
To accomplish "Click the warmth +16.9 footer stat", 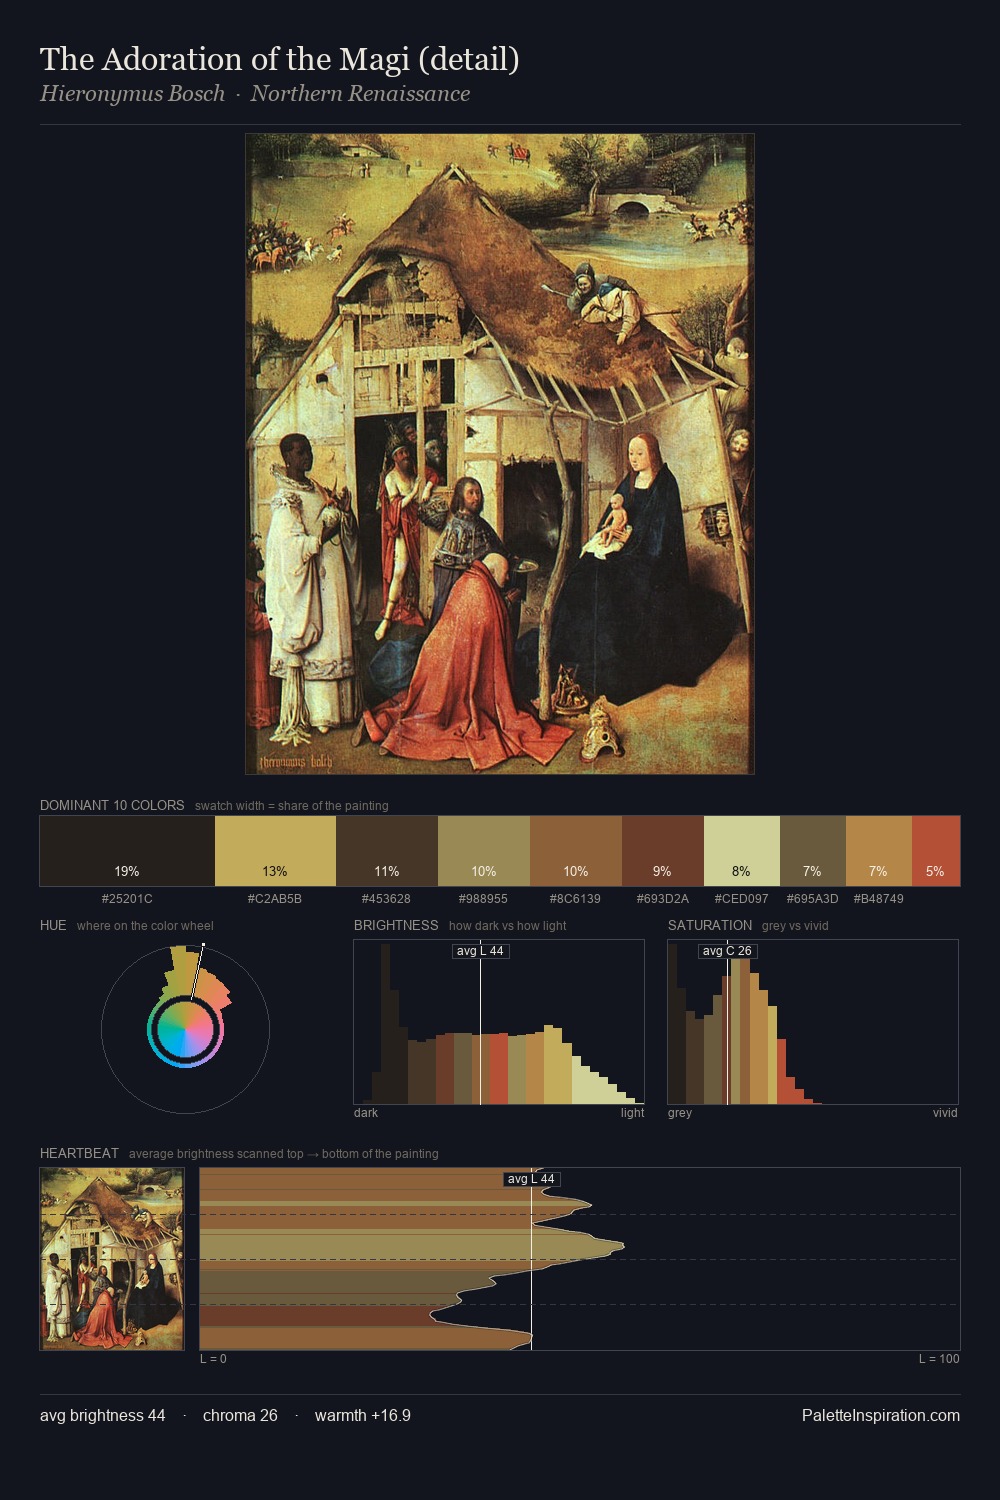I will point(363,1416).
